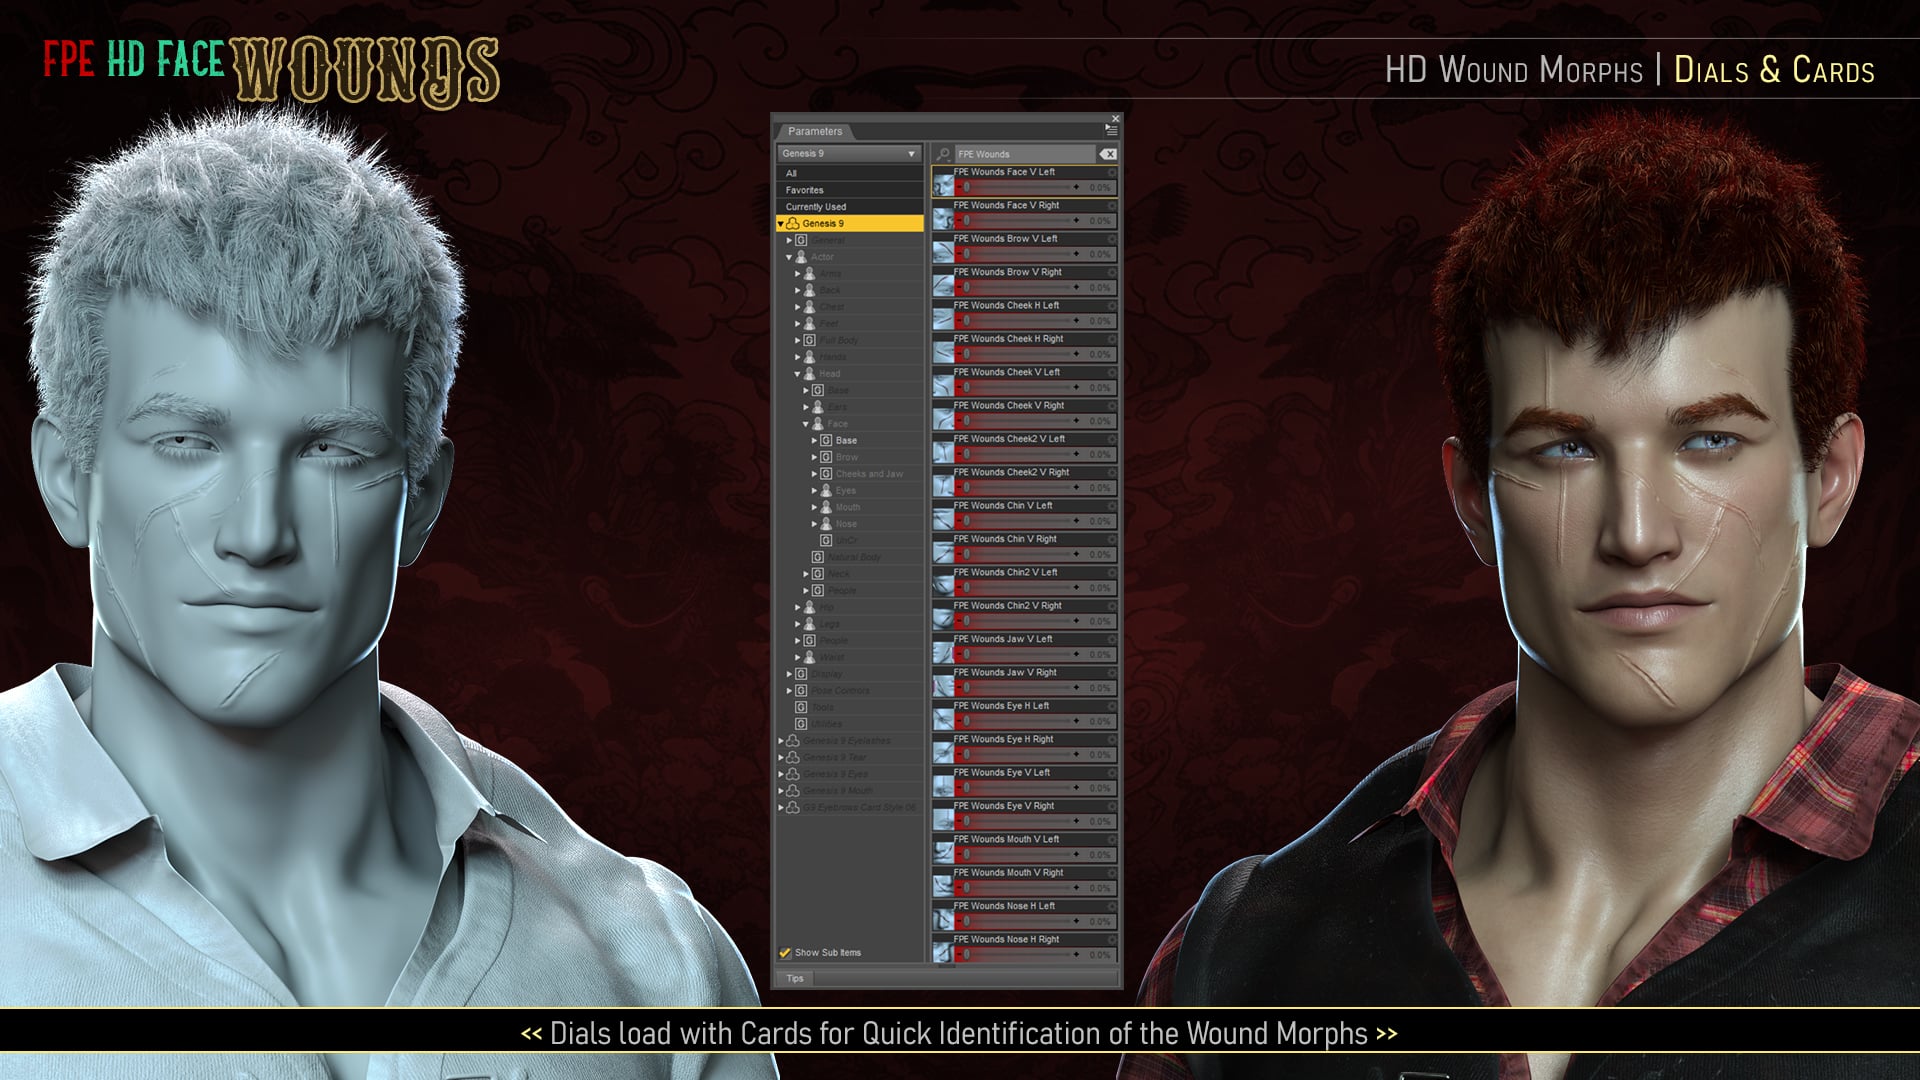The width and height of the screenshot is (1920, 1080).
Task: Open the gear settings for FPE Wounds Face V Left
Action: 1112,172
